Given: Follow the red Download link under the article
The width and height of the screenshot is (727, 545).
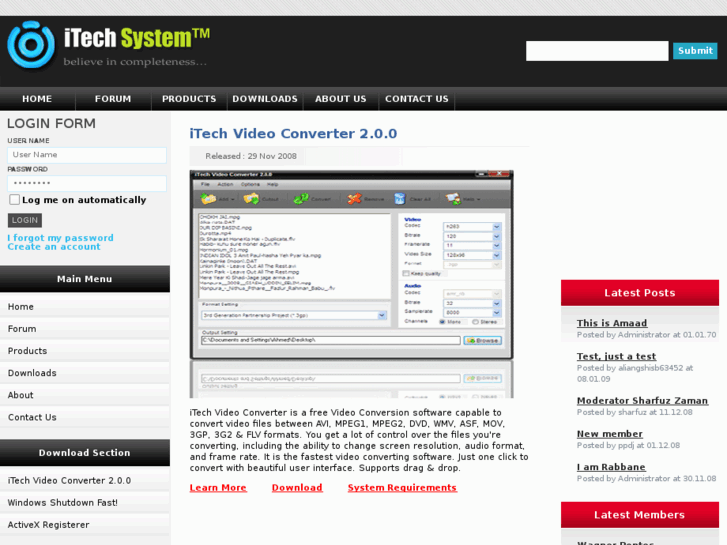Looking at the screenshot, I should [x=297, y=488].
